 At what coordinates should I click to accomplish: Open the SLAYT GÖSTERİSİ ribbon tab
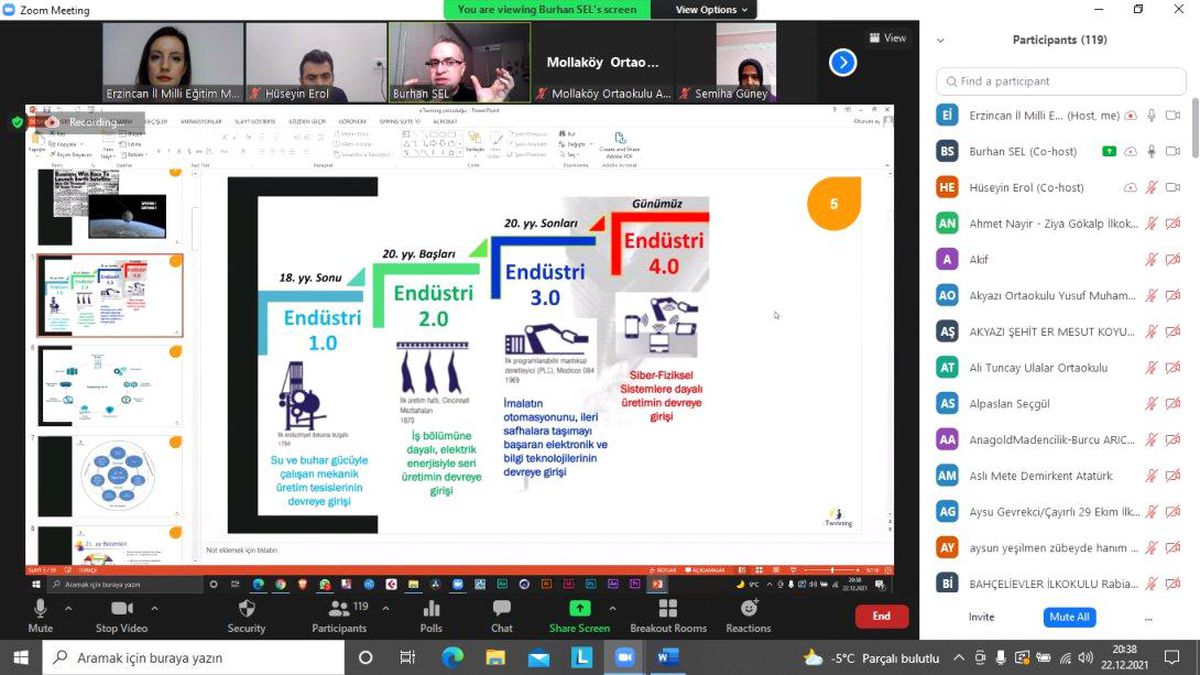click(x=256, y=121)
